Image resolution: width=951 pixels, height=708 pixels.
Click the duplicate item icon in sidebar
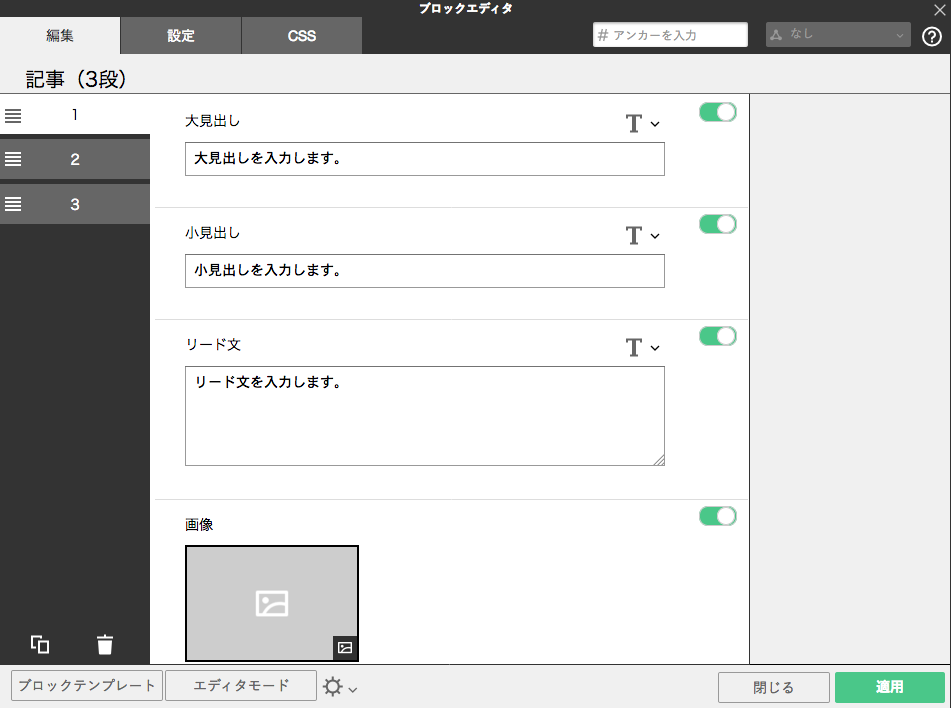40,644
